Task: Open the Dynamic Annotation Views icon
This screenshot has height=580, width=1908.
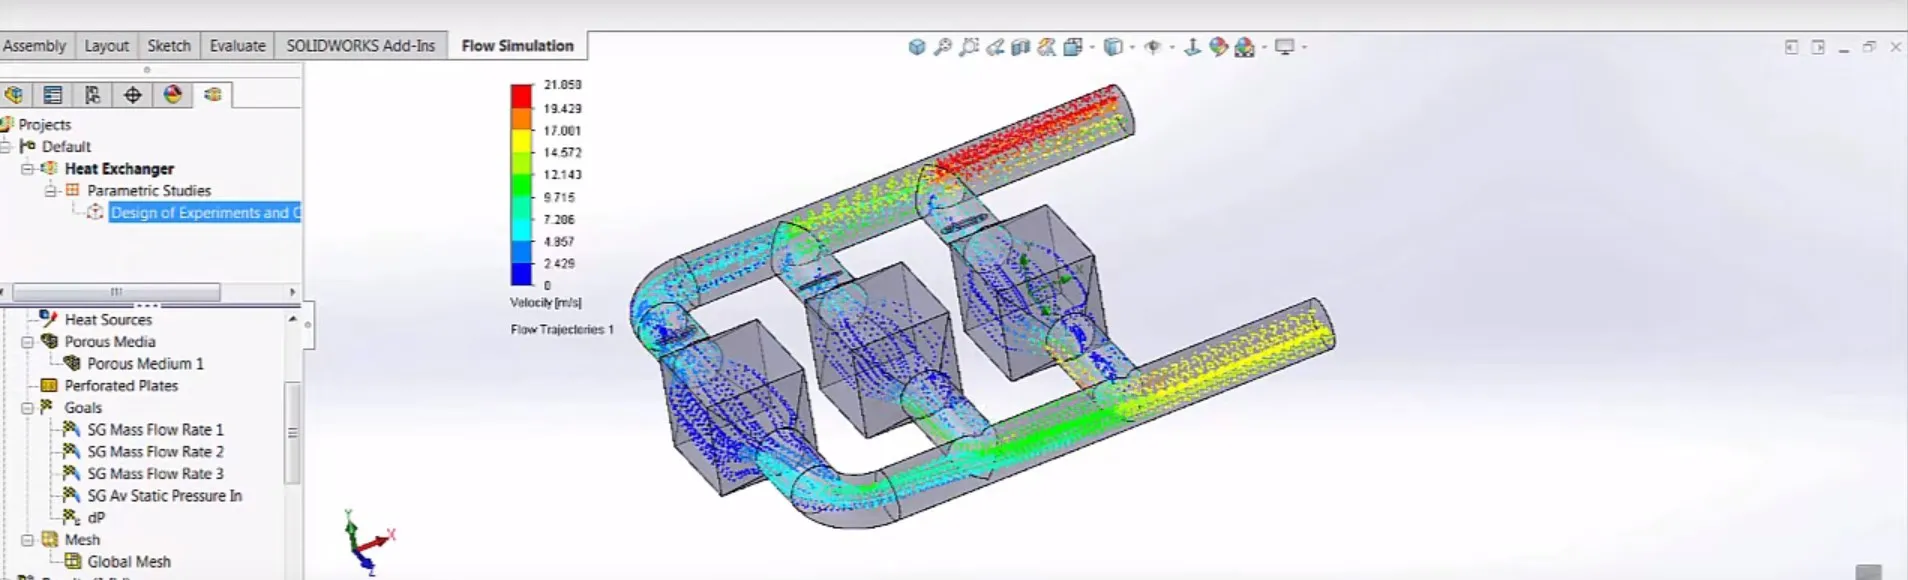Action: 1046,47
